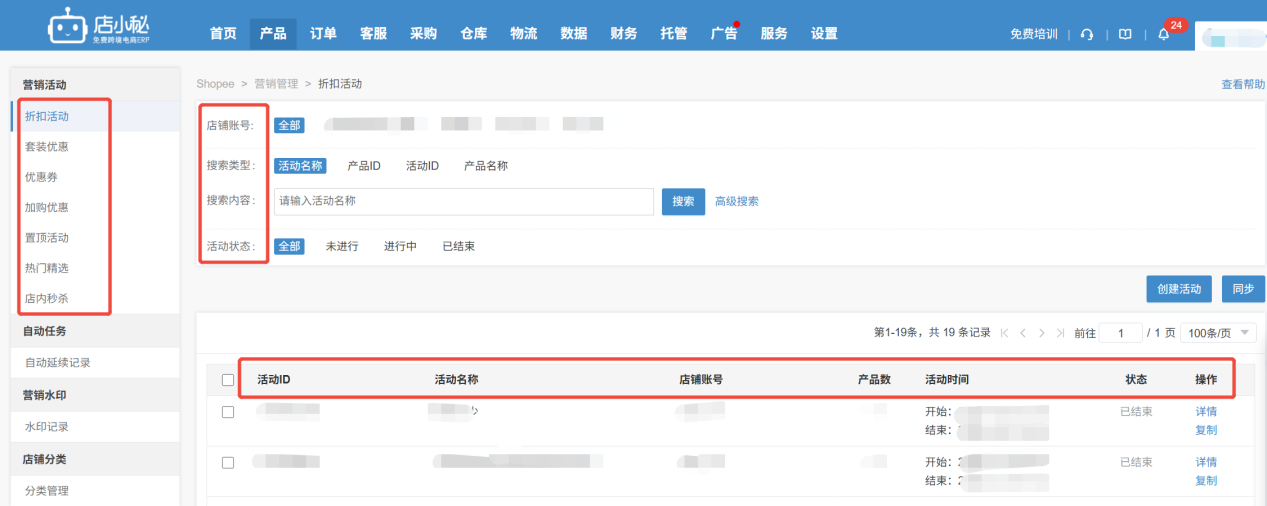Open 高级搜索 advanced search
Image resolution: width=1267 pixels, height=506 pixels.
point(737,201)
